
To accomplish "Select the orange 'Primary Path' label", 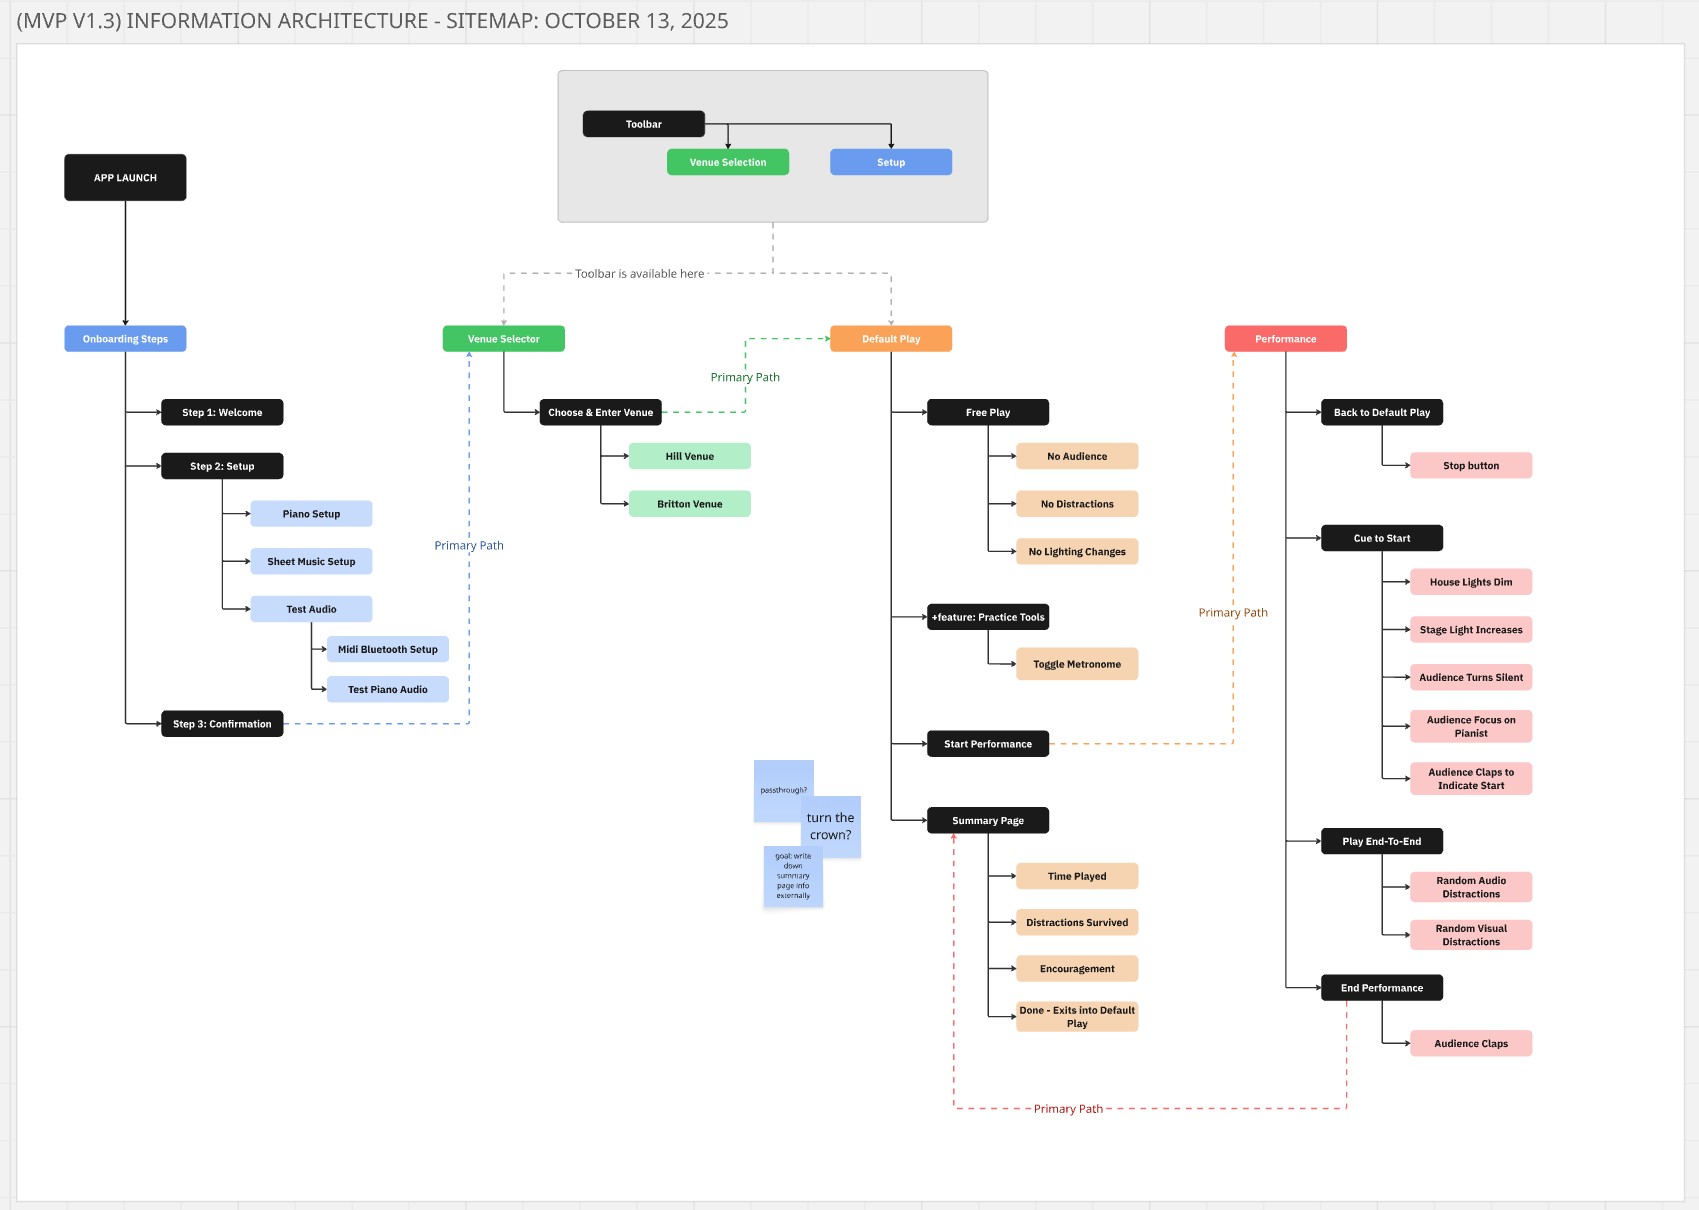I will (x=1233, y=613).
